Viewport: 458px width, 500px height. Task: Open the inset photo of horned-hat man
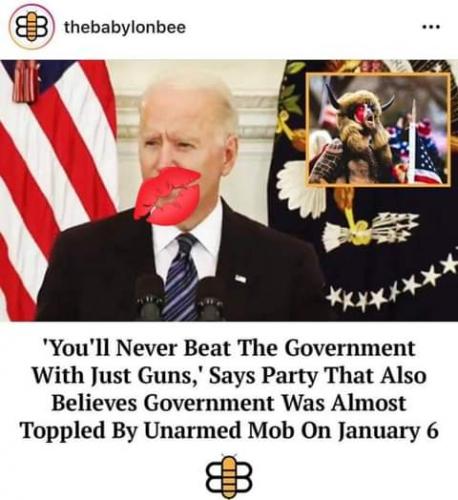[379, 129]
